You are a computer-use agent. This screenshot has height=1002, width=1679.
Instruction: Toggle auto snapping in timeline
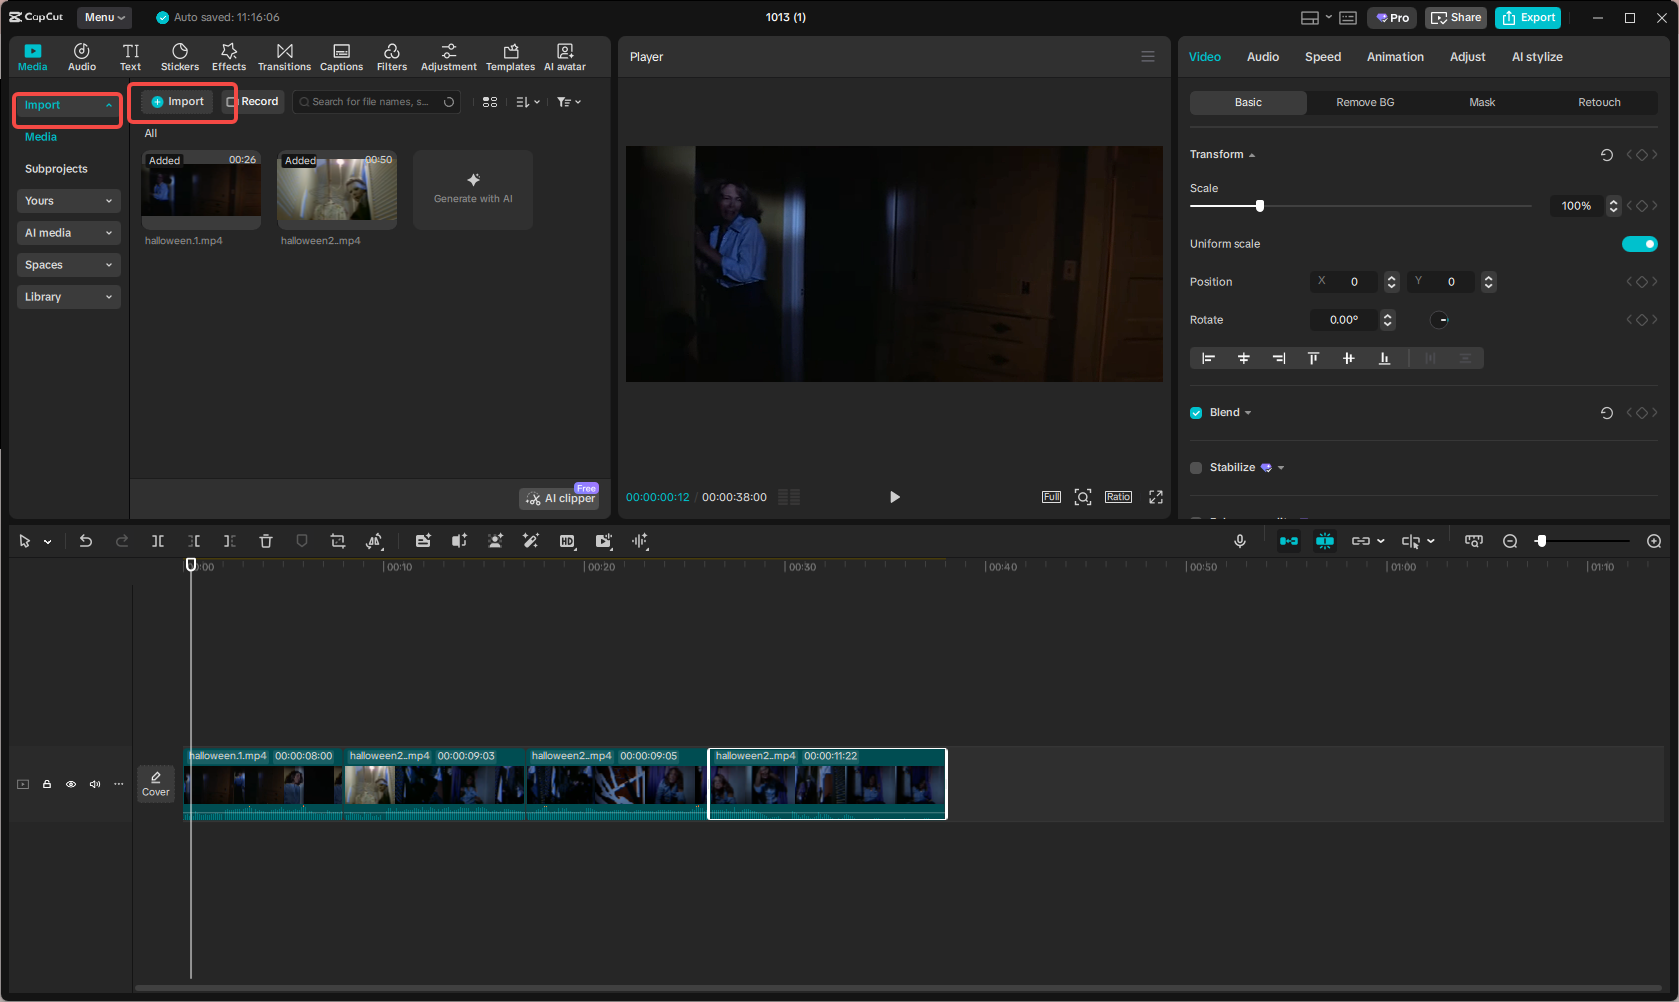click(1325, 541)
